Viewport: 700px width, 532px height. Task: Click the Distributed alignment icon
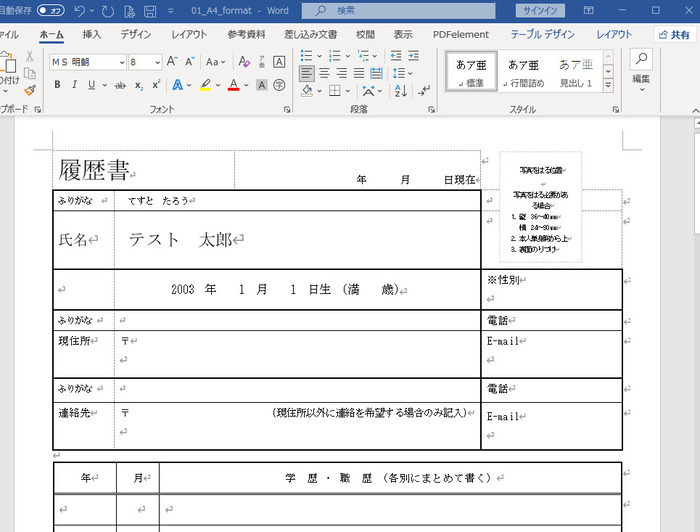point(376,73)
